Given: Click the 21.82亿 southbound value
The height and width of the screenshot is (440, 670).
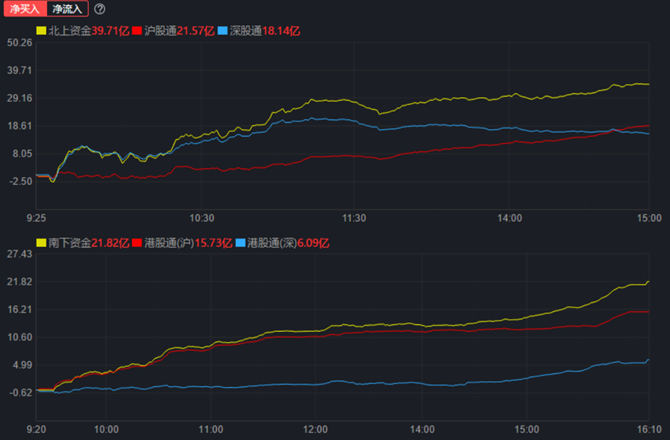Looking at the screenshot, I should 109,243.
